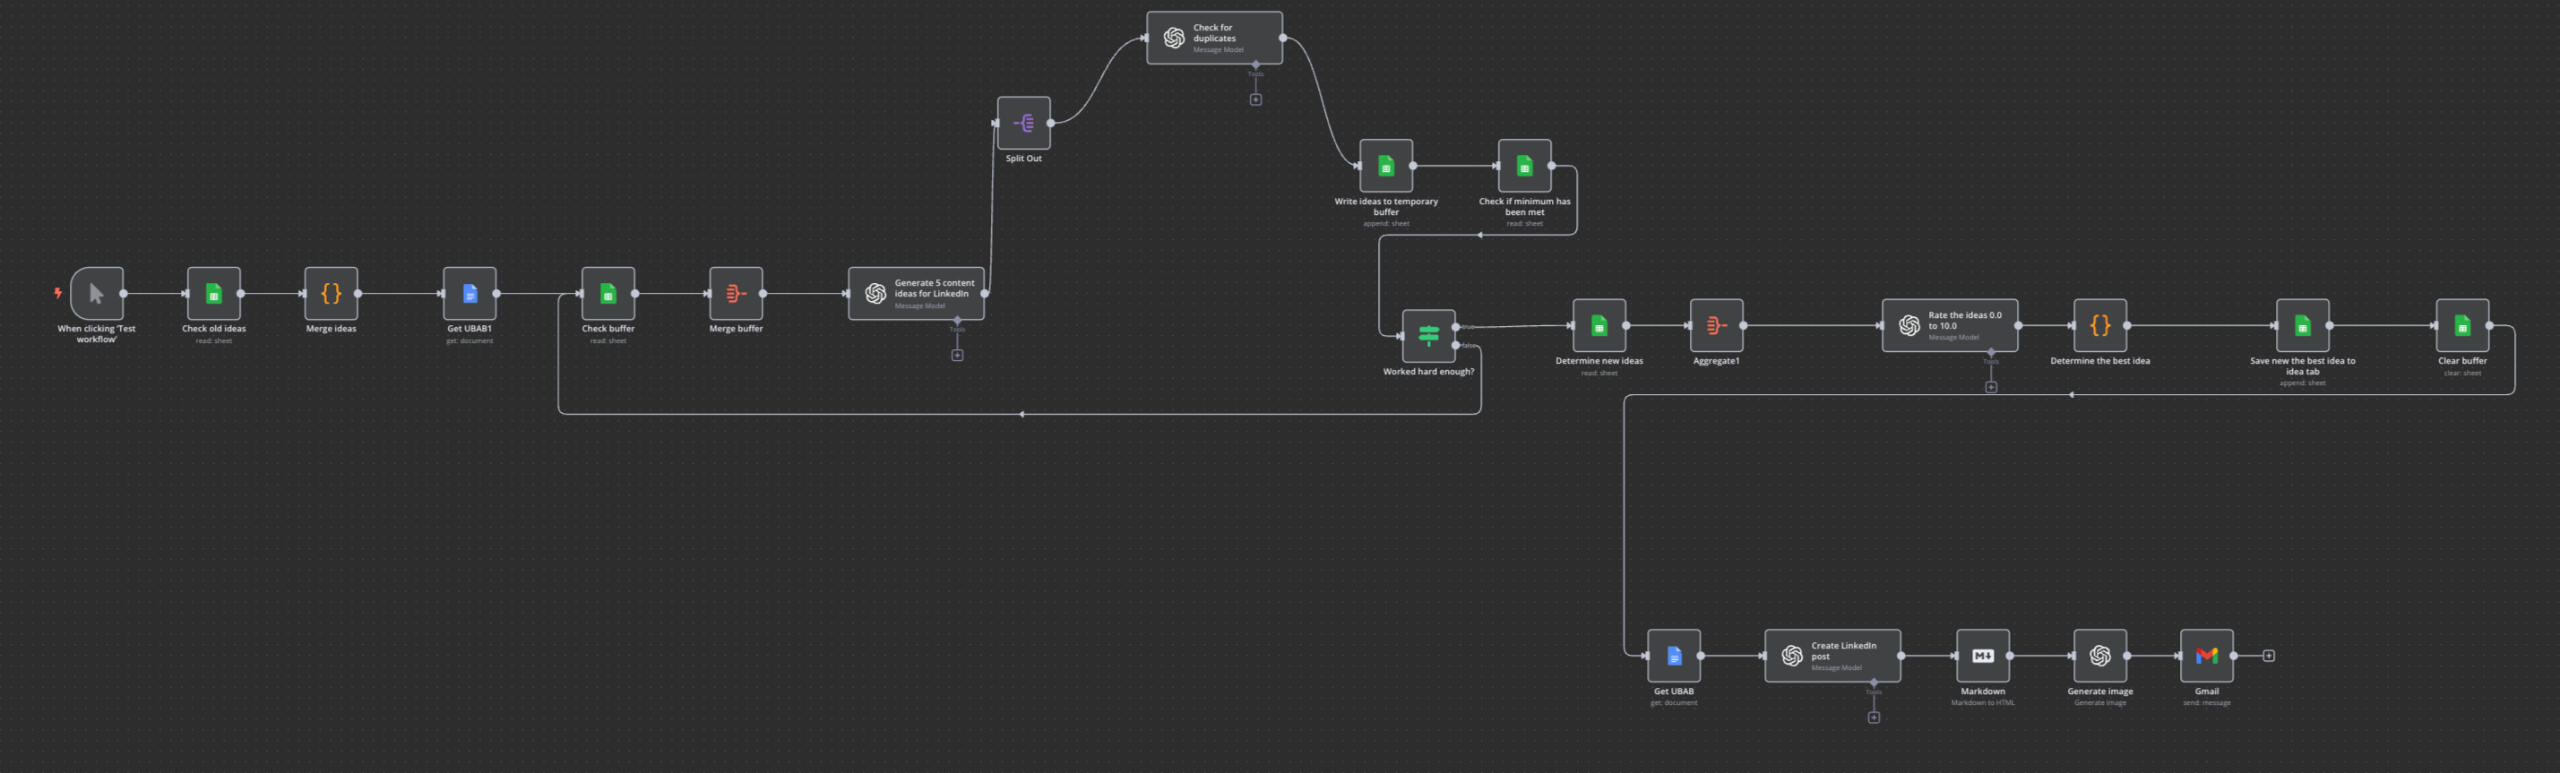The image size is (2560, 773).
Task: Open the 'Check for duplicates' OpenAI node
Action: pyautogui.click(x=1214, y=38)
